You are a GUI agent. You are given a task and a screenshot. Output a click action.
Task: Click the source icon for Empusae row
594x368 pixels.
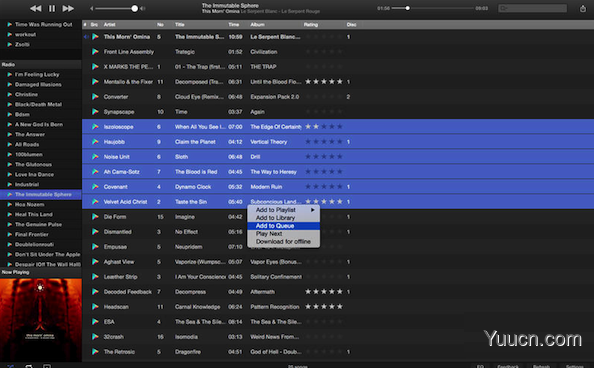[95, 247]
